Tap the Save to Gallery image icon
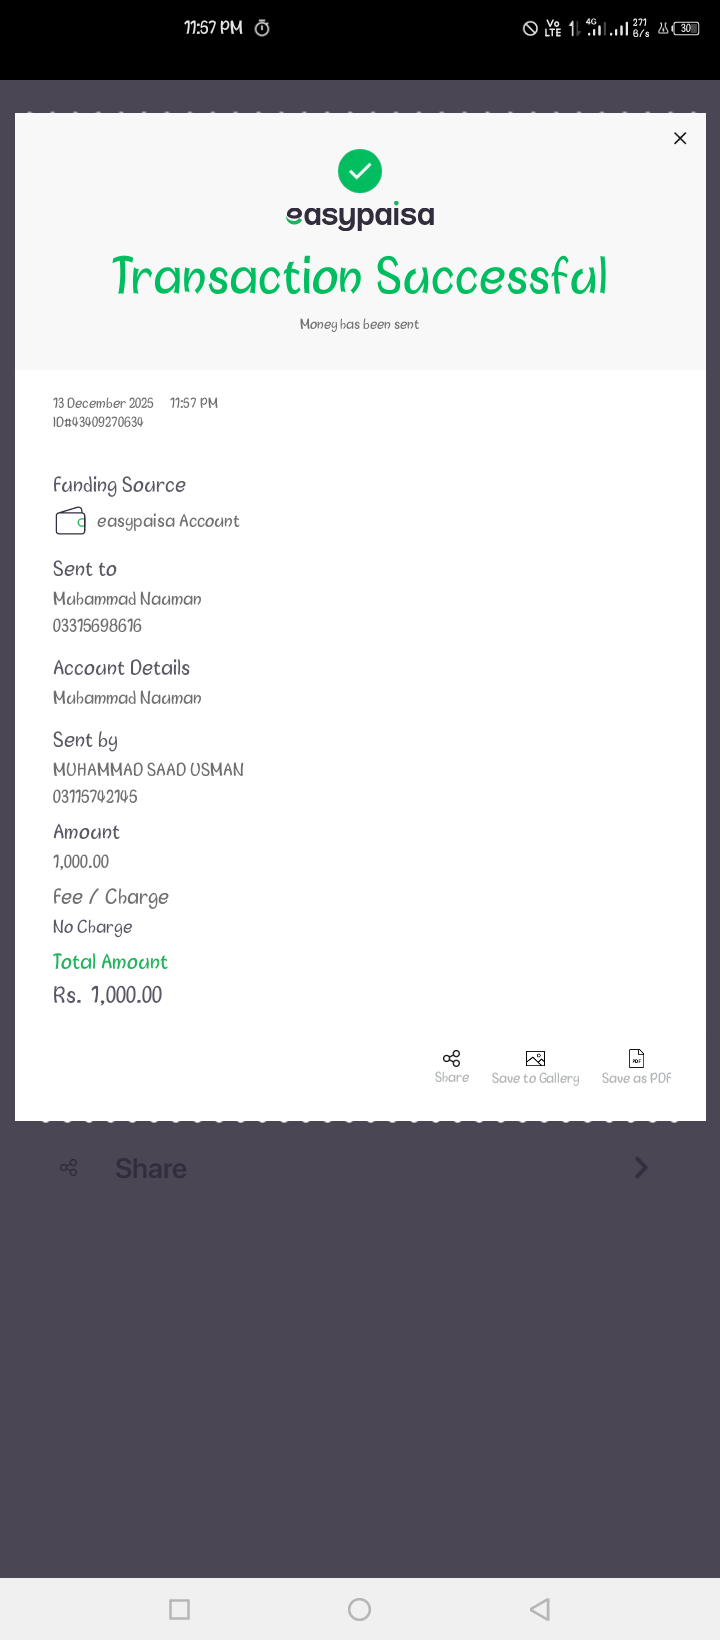The image size is (720, 1640). pos(535,1058)
